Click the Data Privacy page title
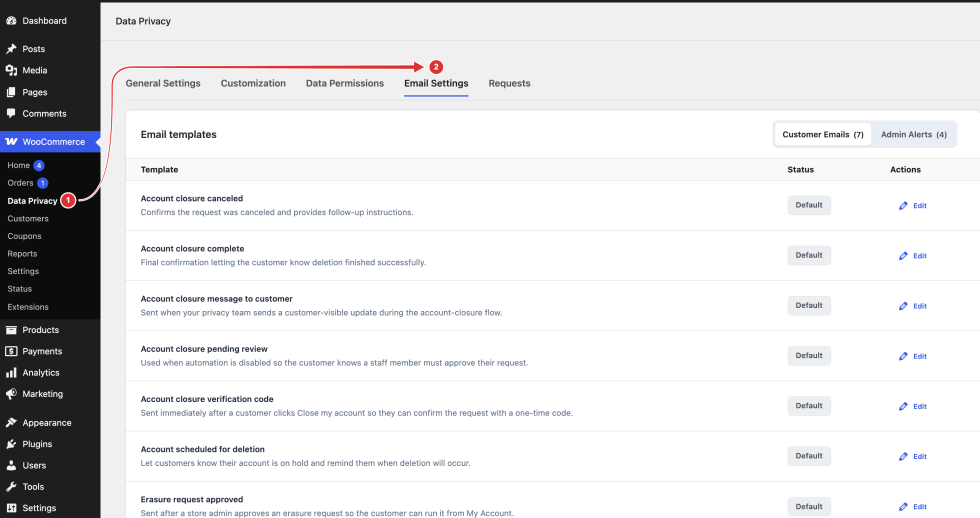This screenshot has height=518, width=980. (x=143, y=21)
